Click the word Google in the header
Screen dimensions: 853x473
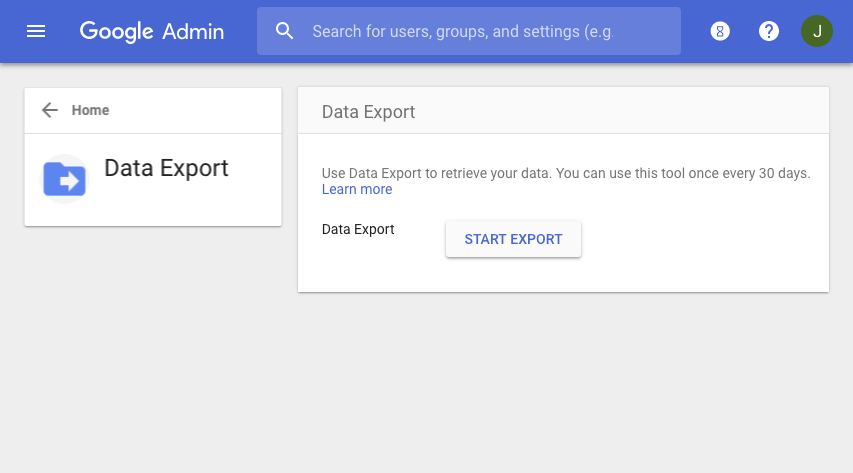(116, 31)
